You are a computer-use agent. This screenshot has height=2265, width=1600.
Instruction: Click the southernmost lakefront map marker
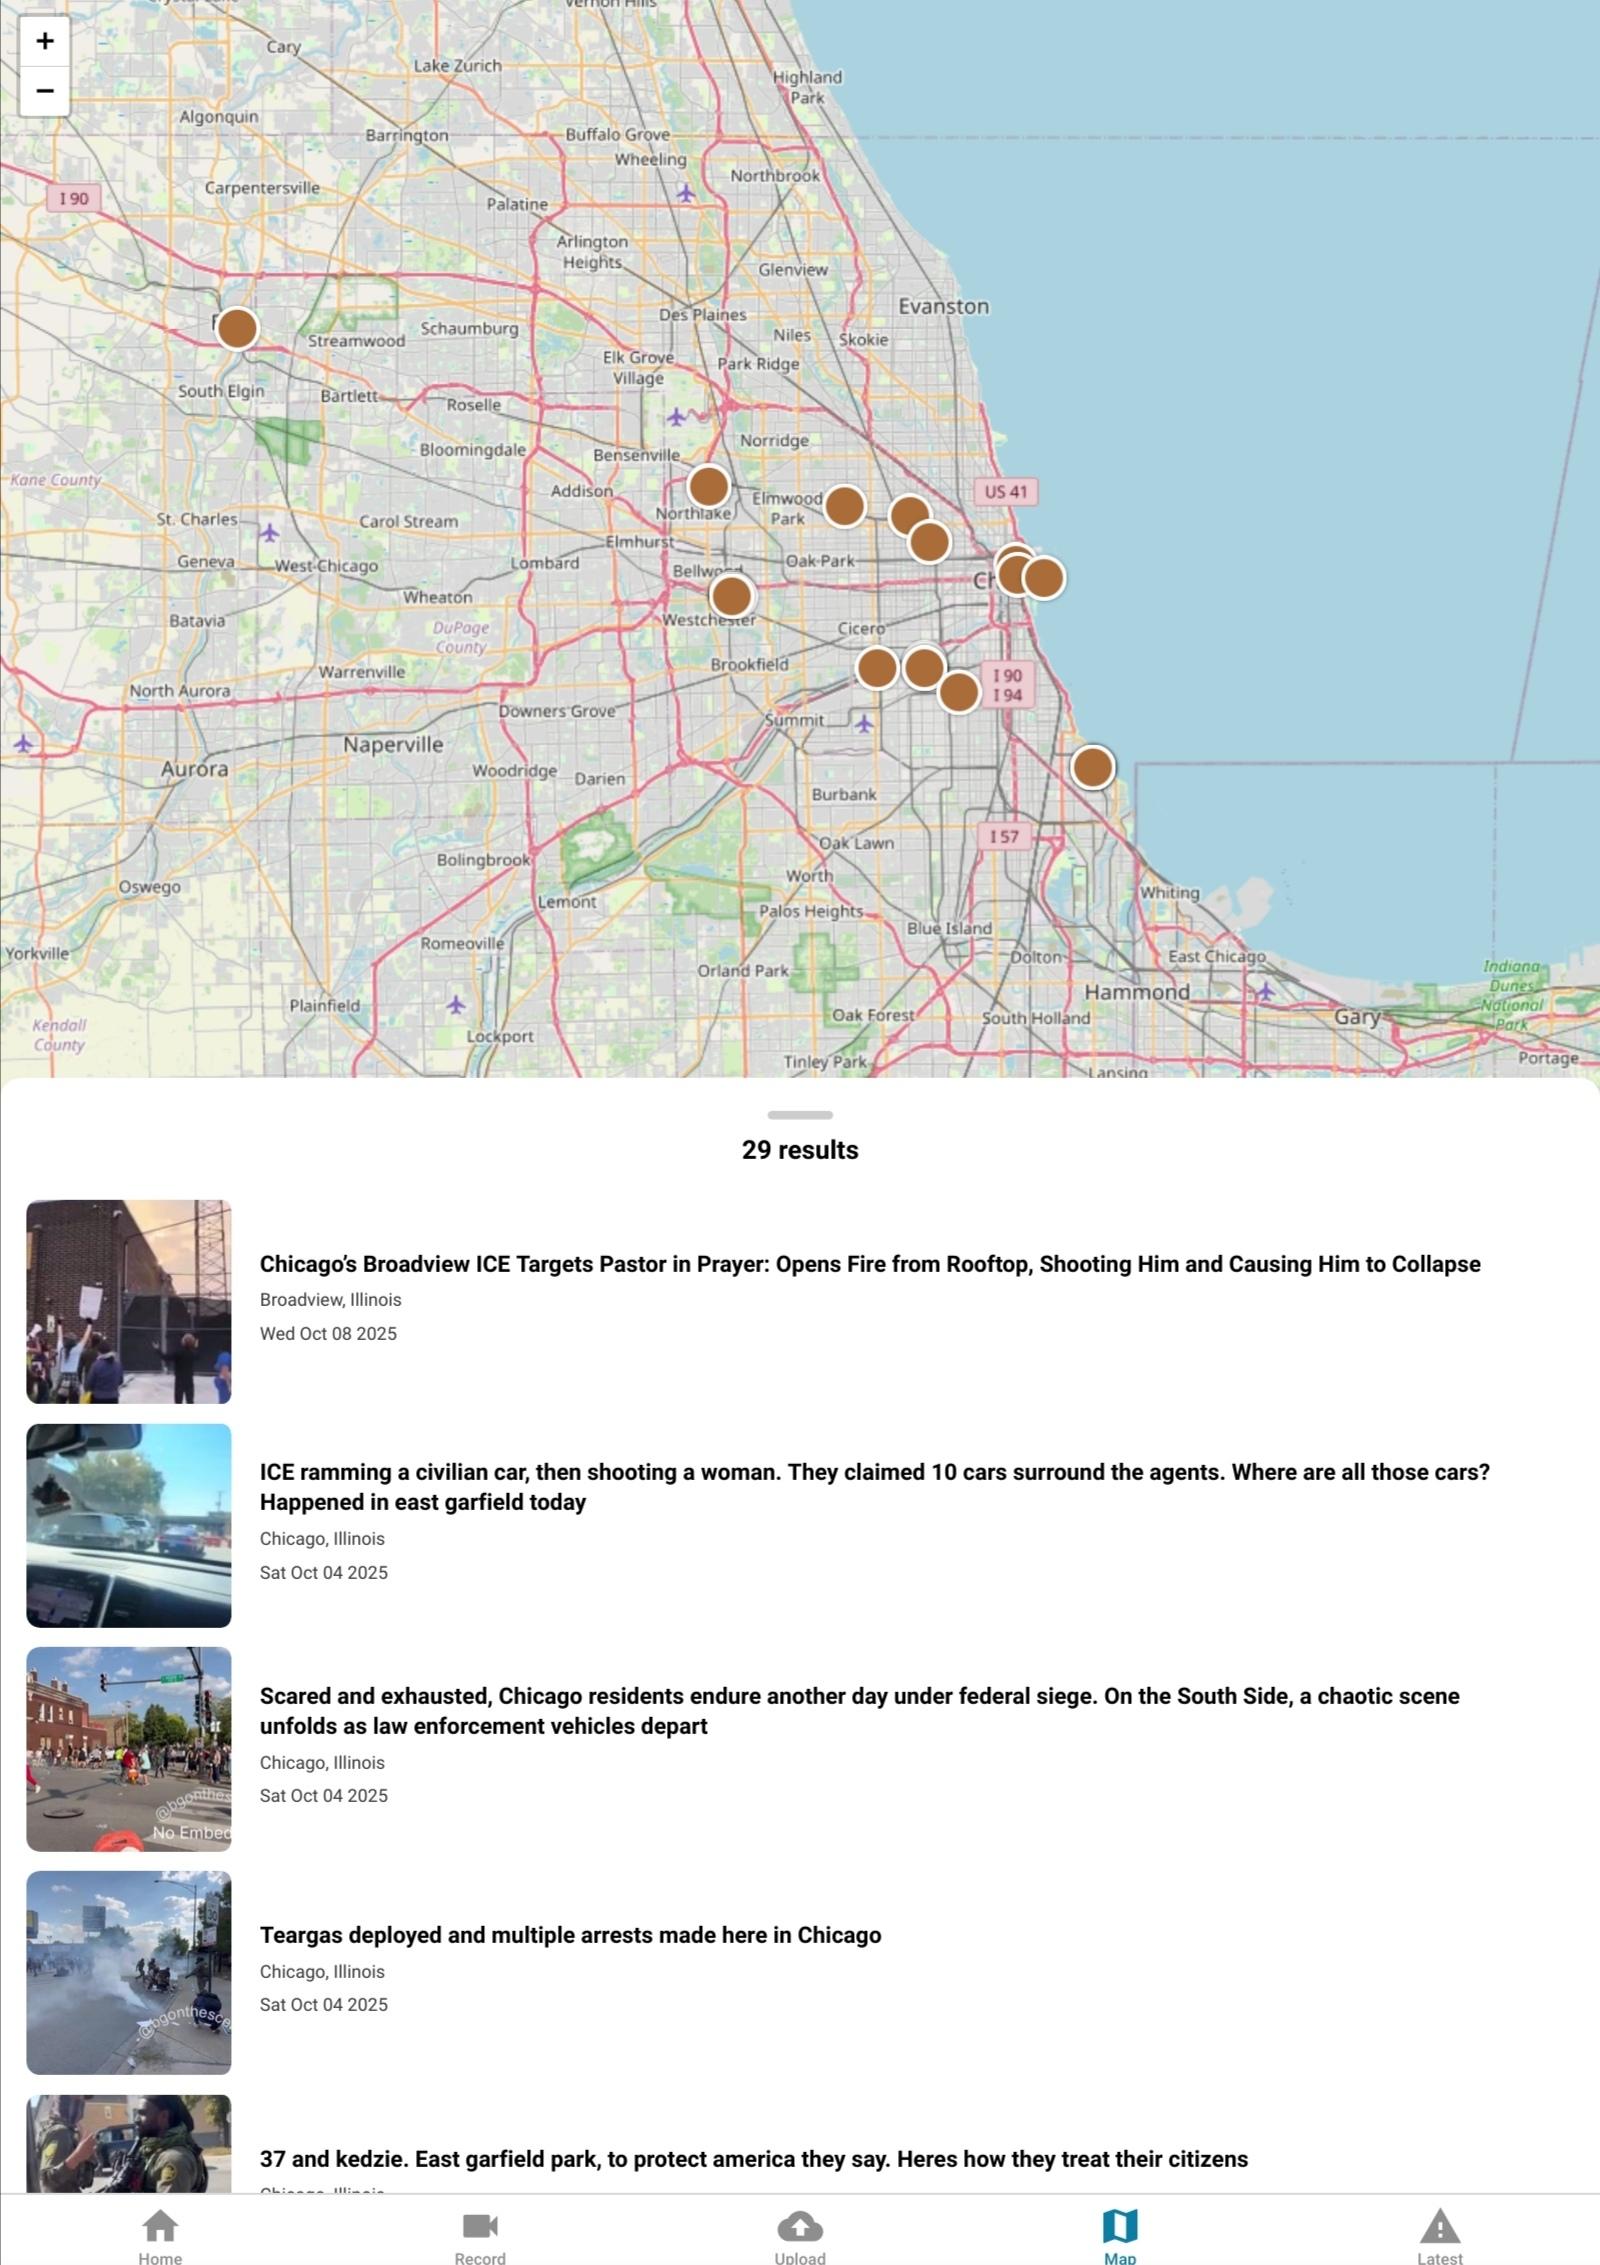tap(1092, 767)
